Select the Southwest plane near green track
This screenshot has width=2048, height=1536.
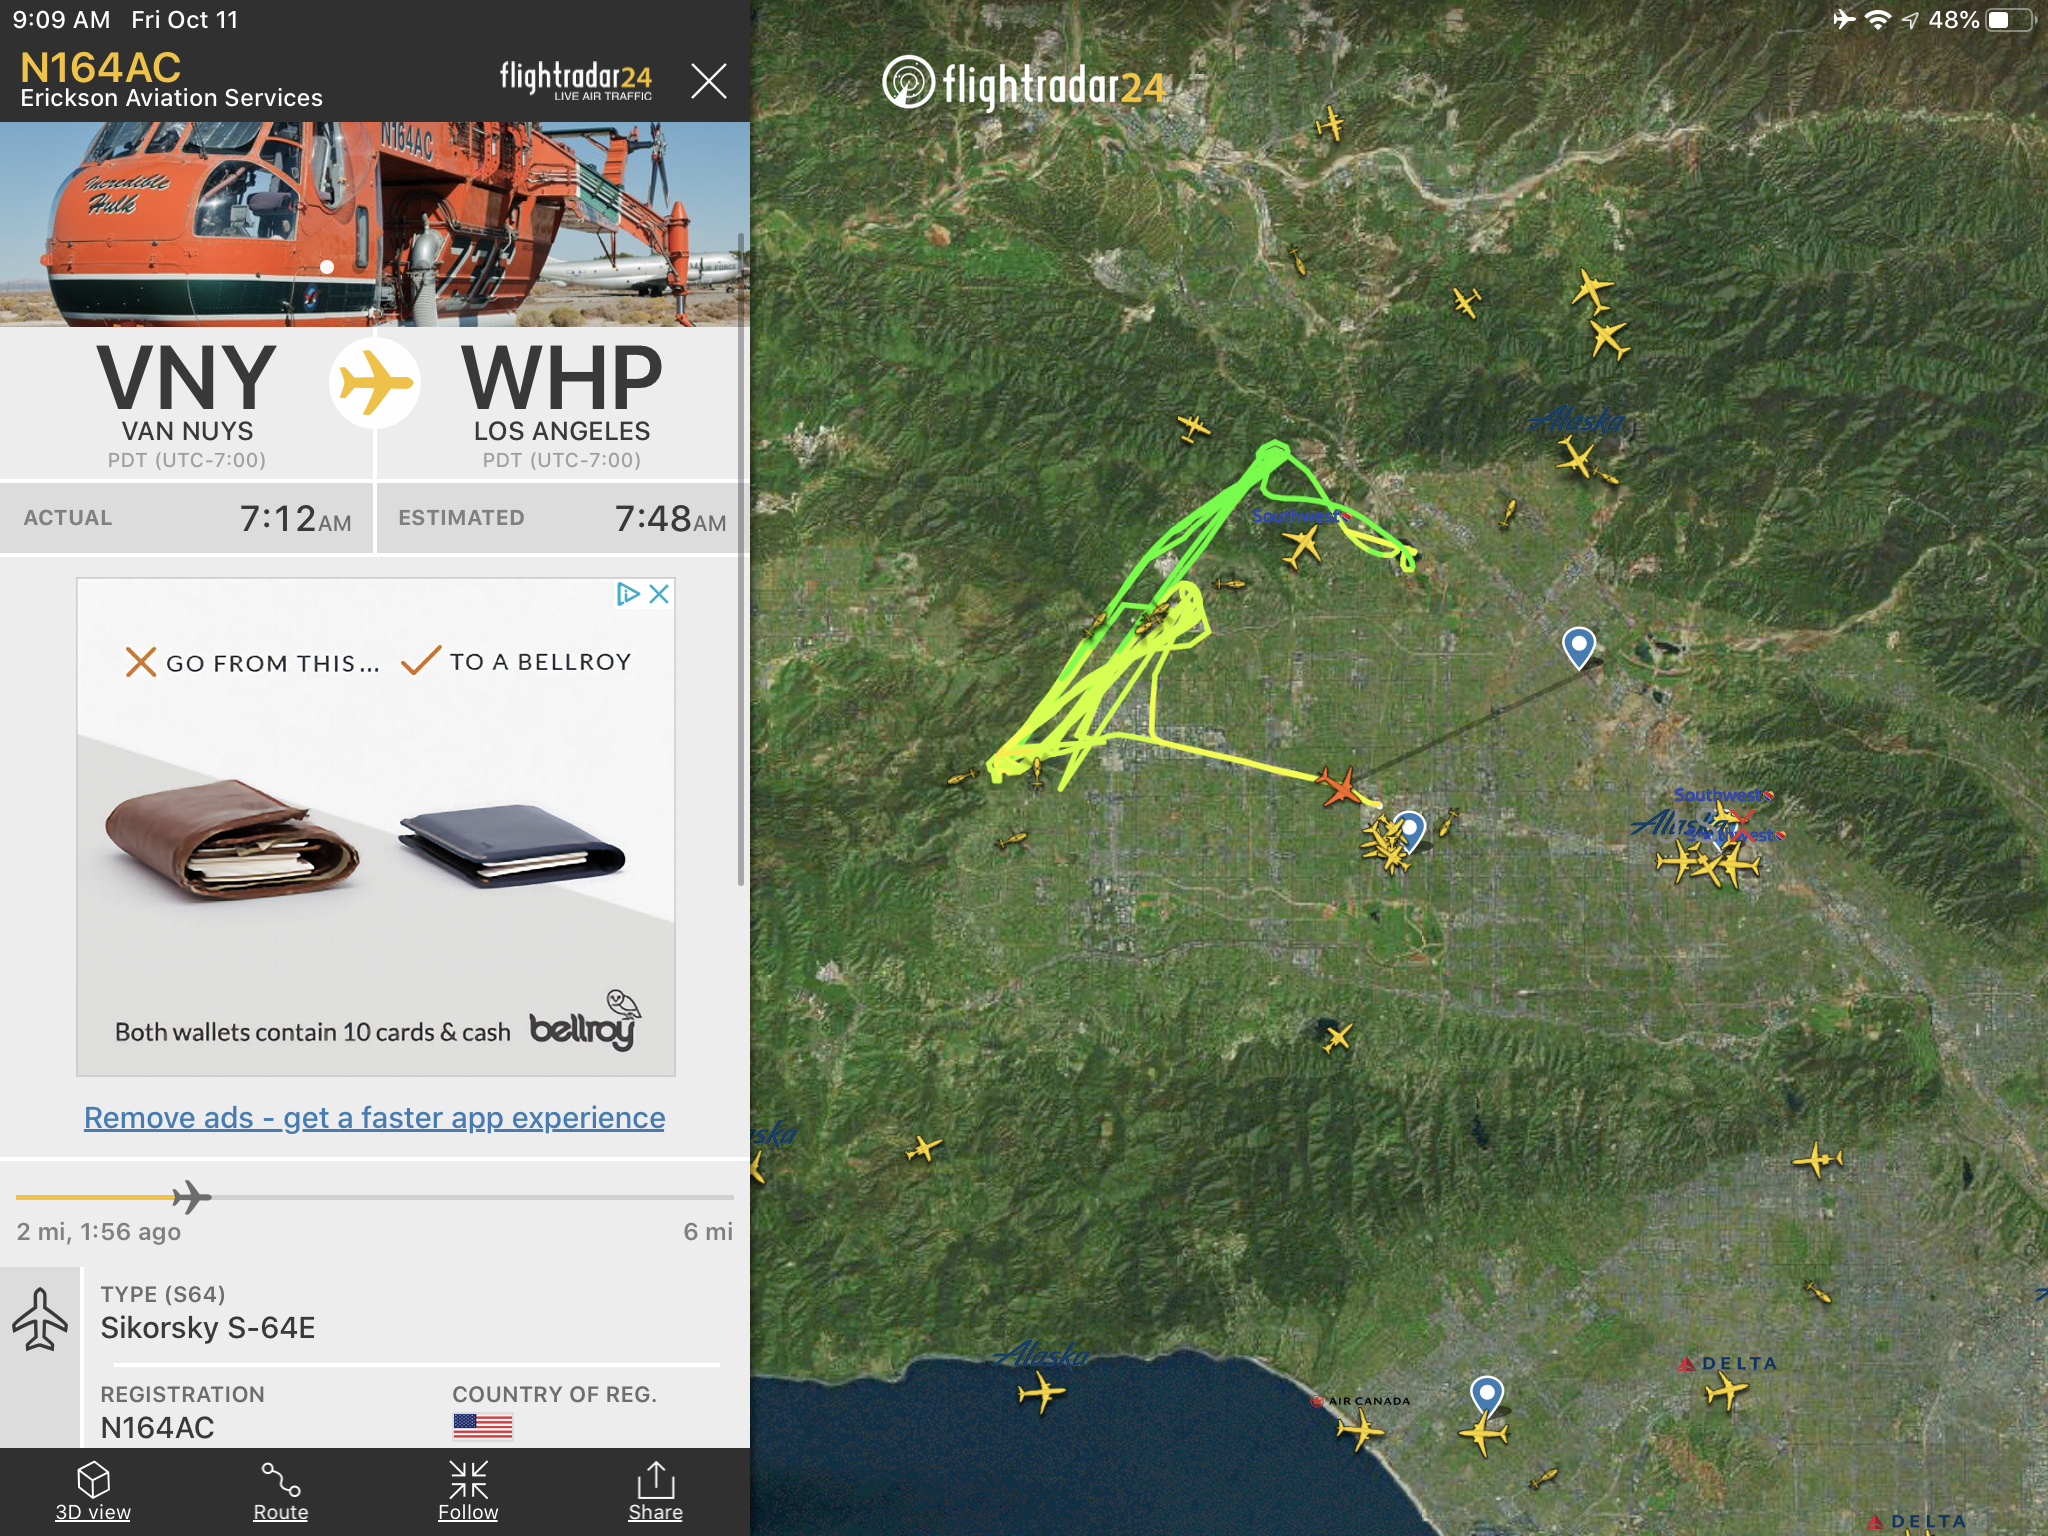point(1302,546)
